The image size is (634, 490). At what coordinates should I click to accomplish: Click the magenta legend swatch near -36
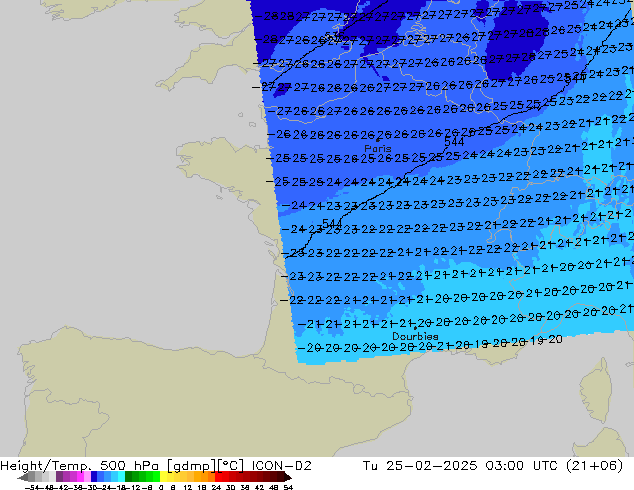pos(80,477)
